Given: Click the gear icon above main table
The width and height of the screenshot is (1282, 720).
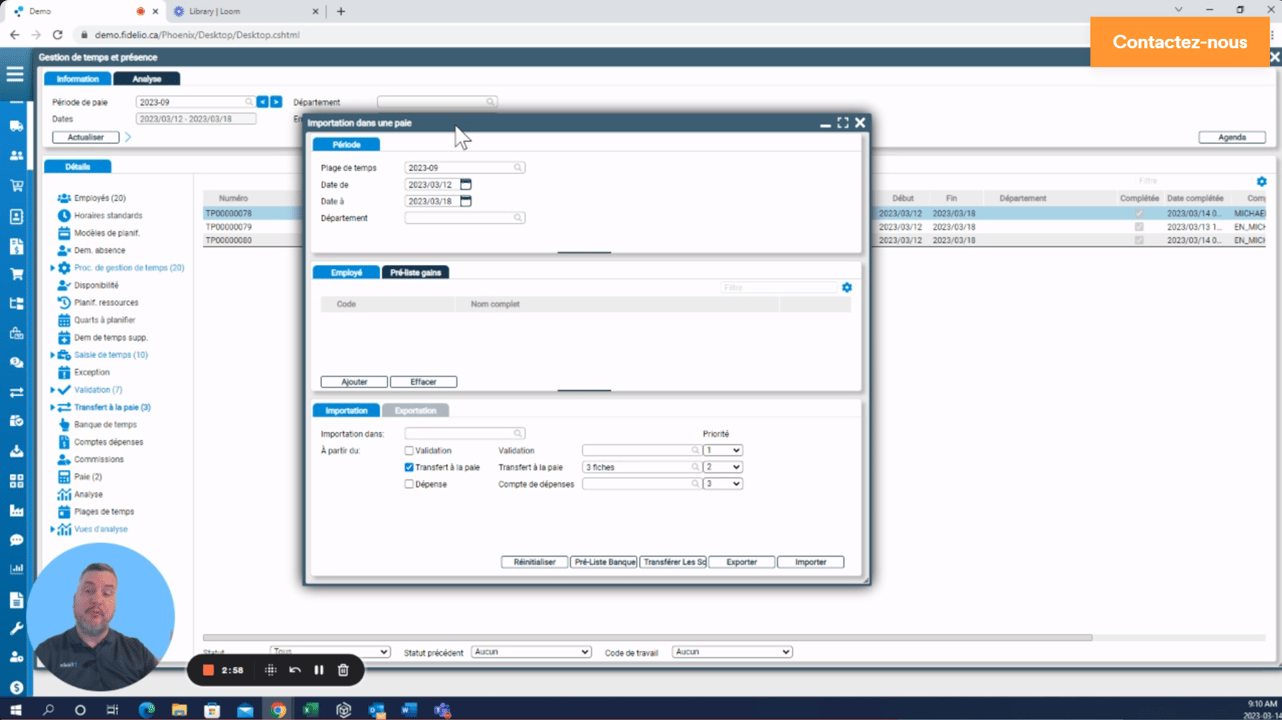Looking at the screenshot, I should [x=1261, y=182].
